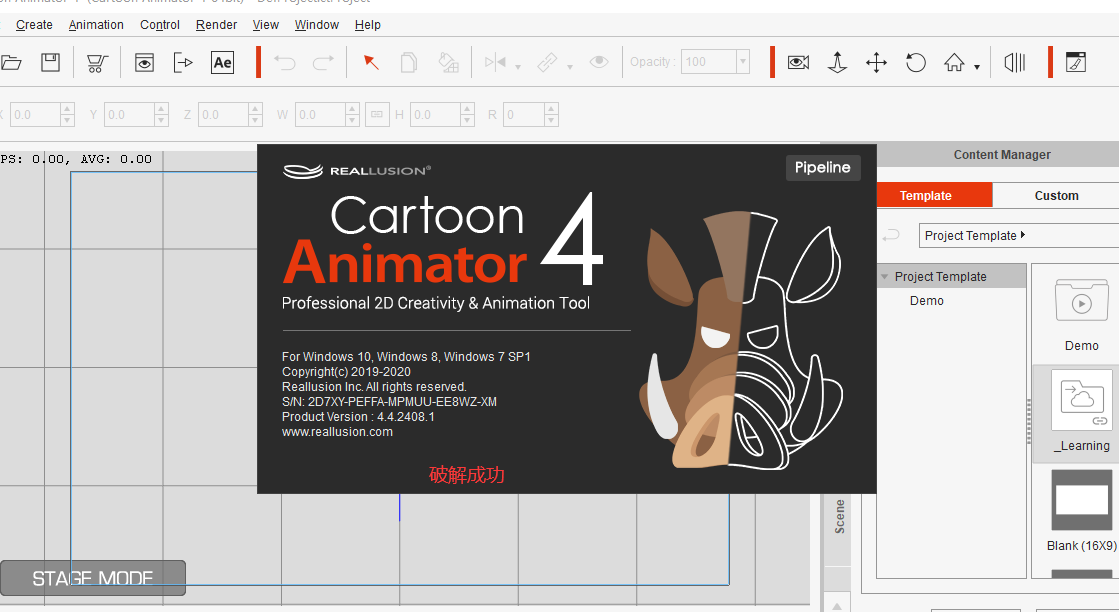Select the pan camera cross-arrows tool
The image size is (1119, 612).
tap(876, 63)
